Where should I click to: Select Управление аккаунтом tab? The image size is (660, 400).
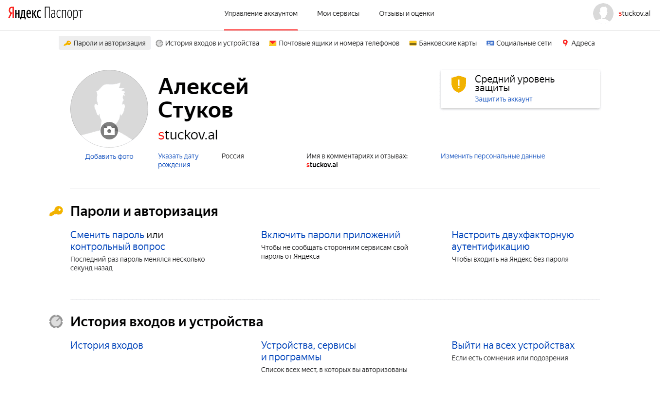[260, 12]
